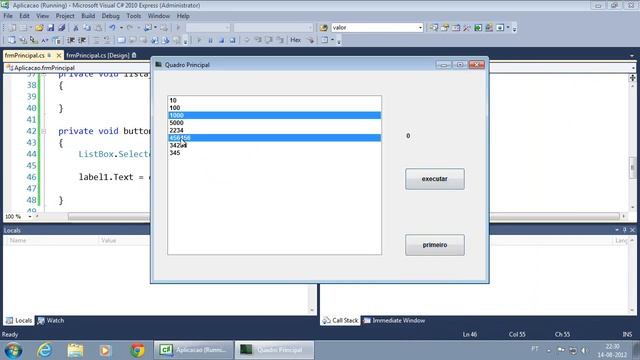The width and height of the screenshot is (640, 360).
Task: Click the primeiro button
Action: pos(435,245)
